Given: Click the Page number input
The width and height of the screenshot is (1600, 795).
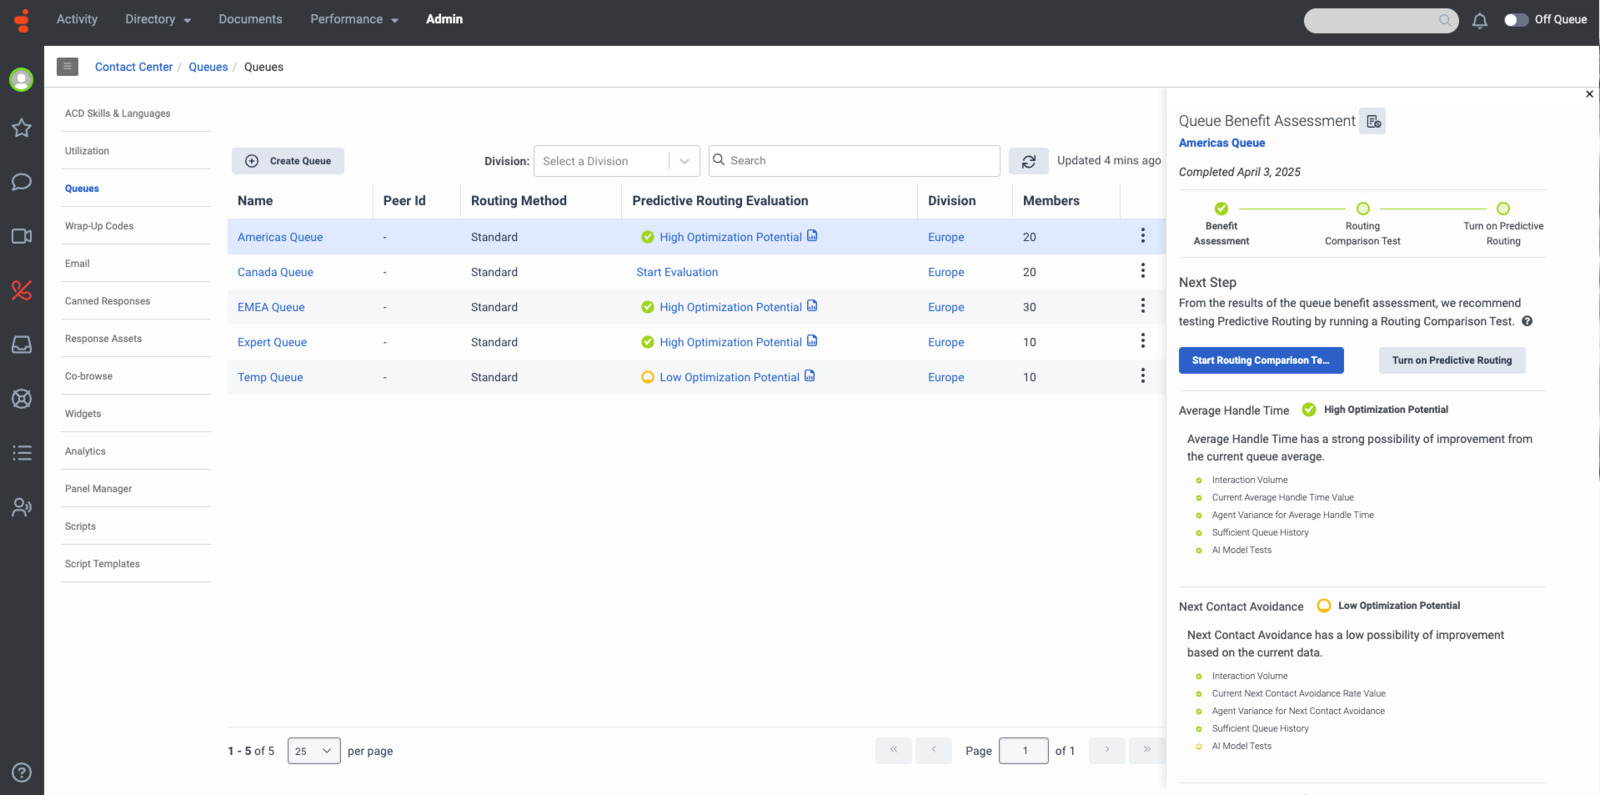Looking at the screenshot, I should tap(1024, 751).
